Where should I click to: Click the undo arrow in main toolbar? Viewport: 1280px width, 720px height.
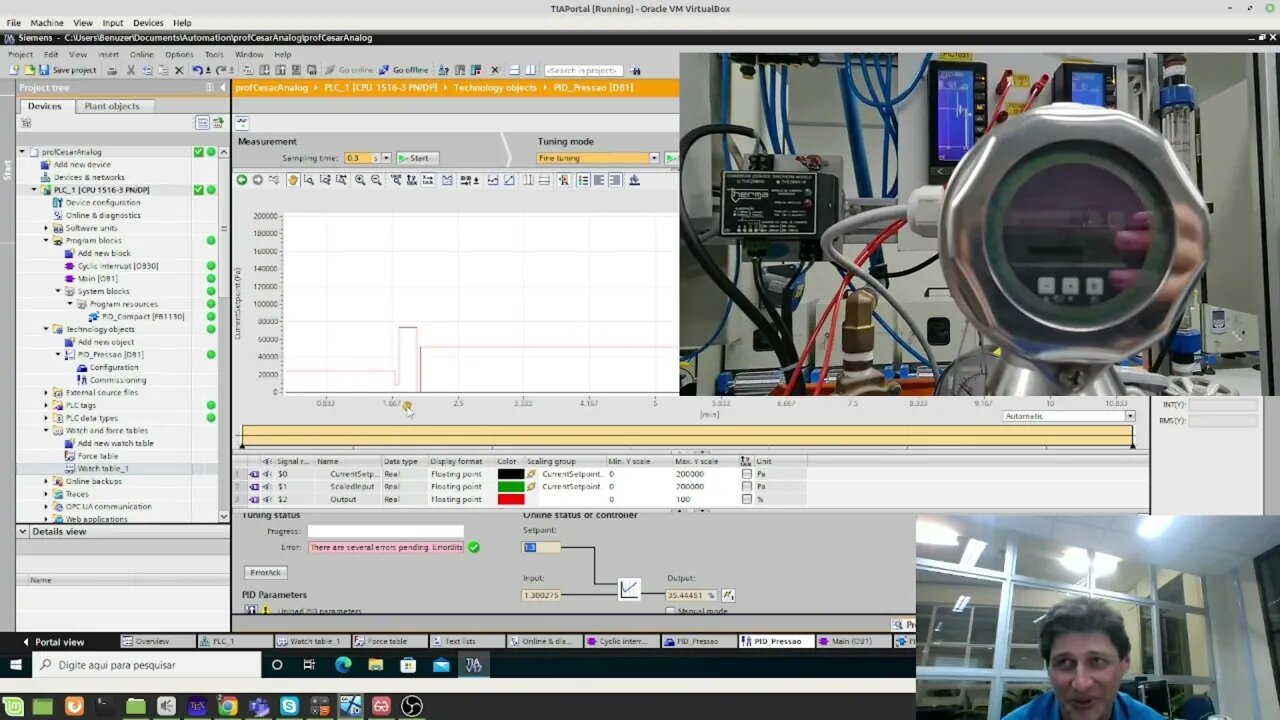[197, 70]
